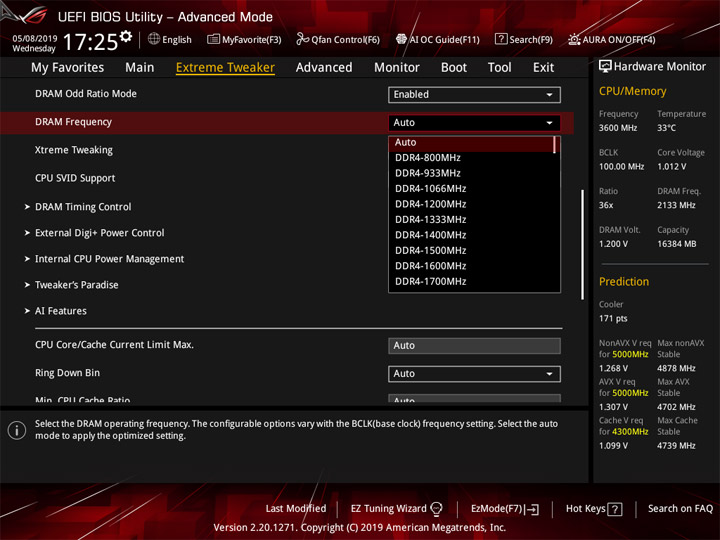Choose DDR4-1400MHz option
The height and width of the screenshot is (540, 720).
coord(472,235)
